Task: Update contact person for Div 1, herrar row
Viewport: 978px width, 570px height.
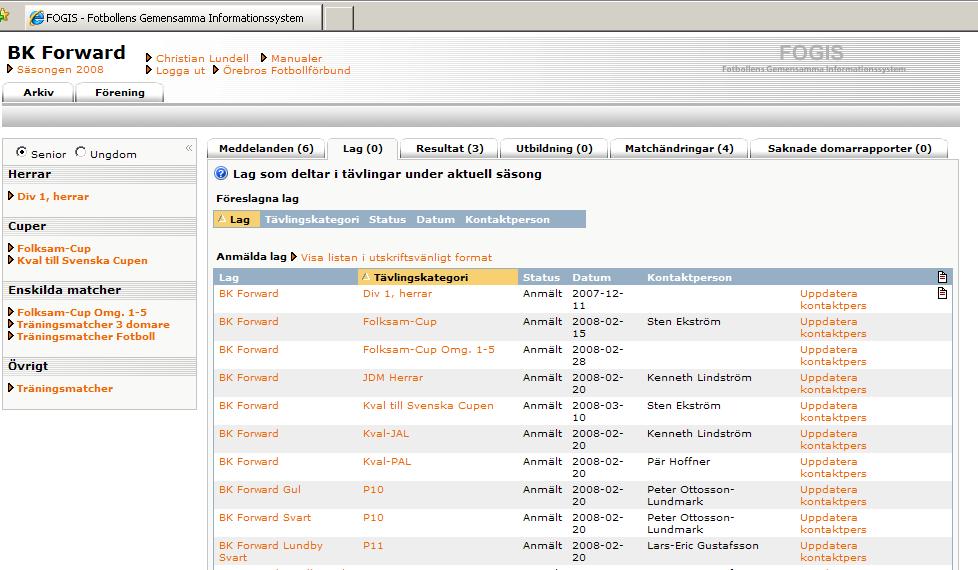Action: point(833,299)
